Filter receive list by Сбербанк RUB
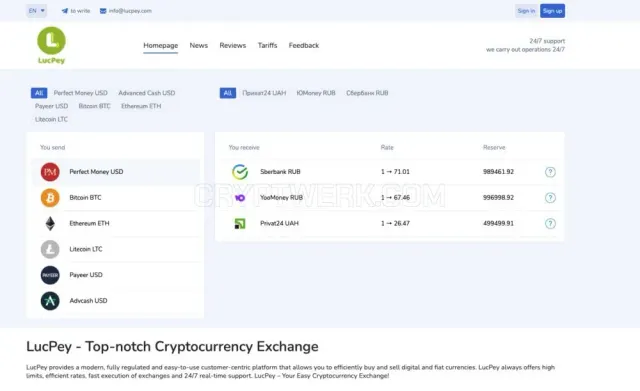 click(x=367, y=93)
